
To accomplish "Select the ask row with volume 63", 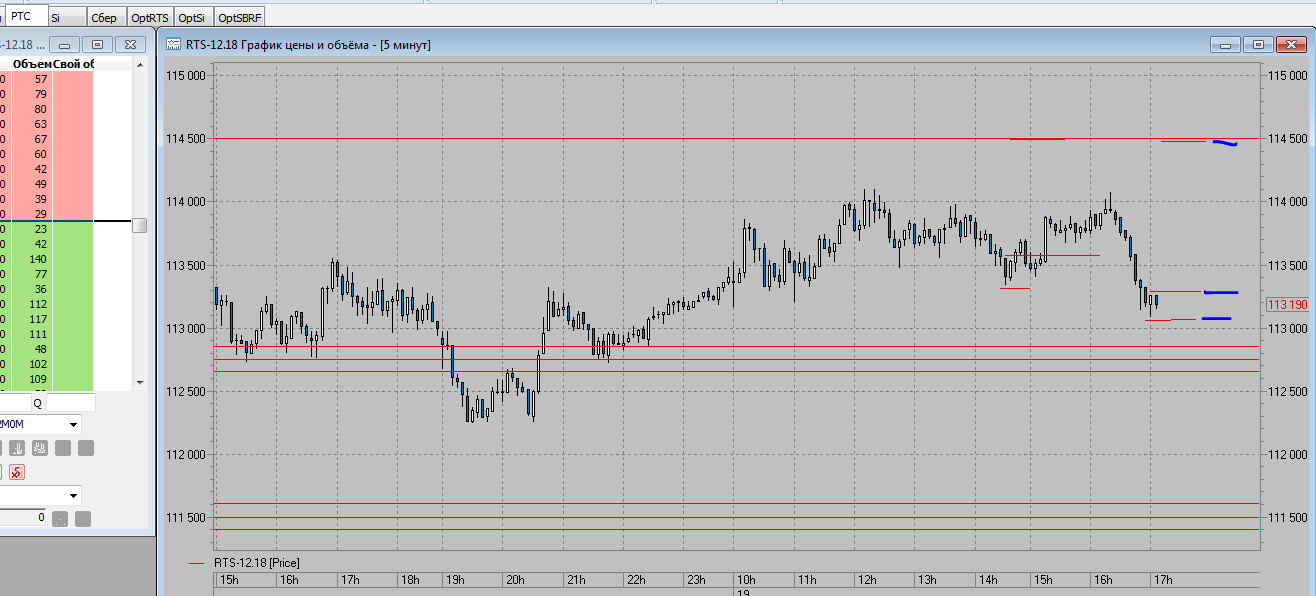I will pyautogui.click(x=46, y=124).
